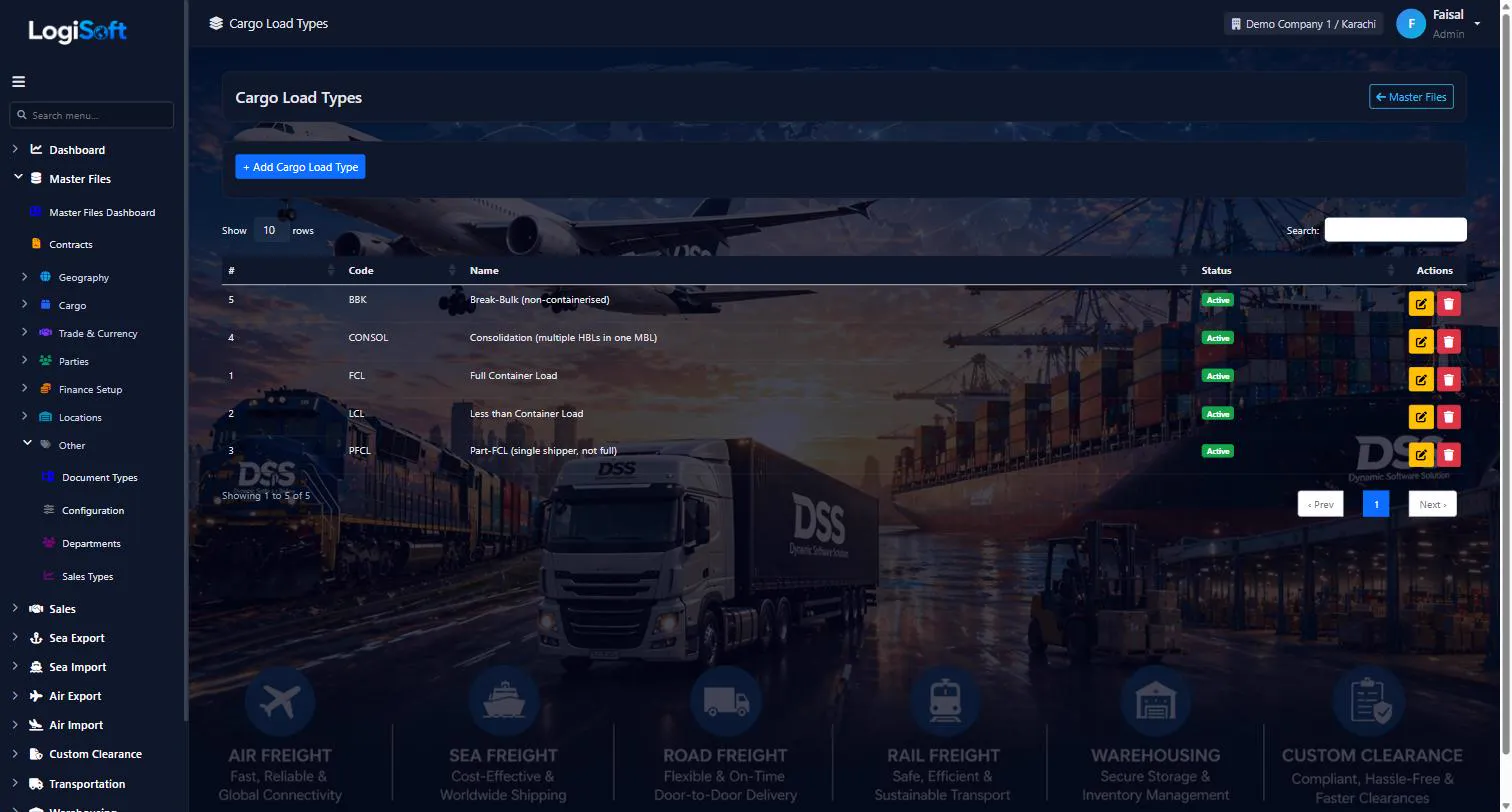This screenshot has width=1512, height=812.
Task: Delete the LCL row
Action: [1449, 418]
